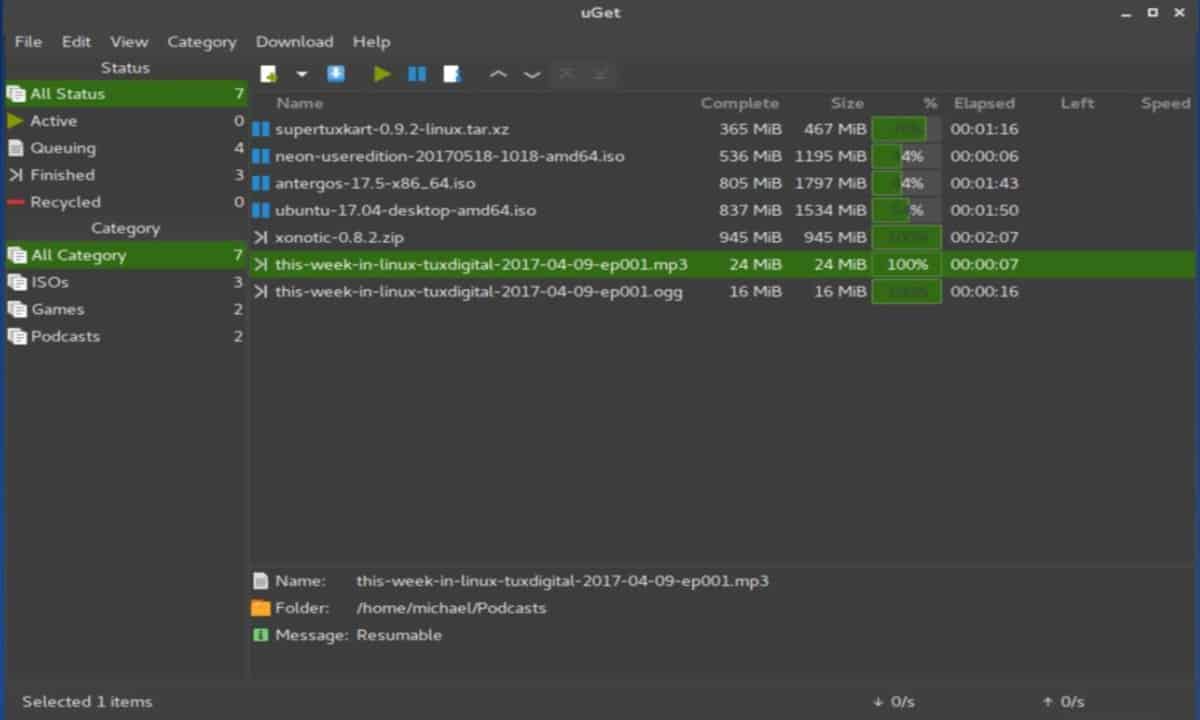Filter by Active status
The width and height of the screenshot is (1200, 720).
point(54,121)
